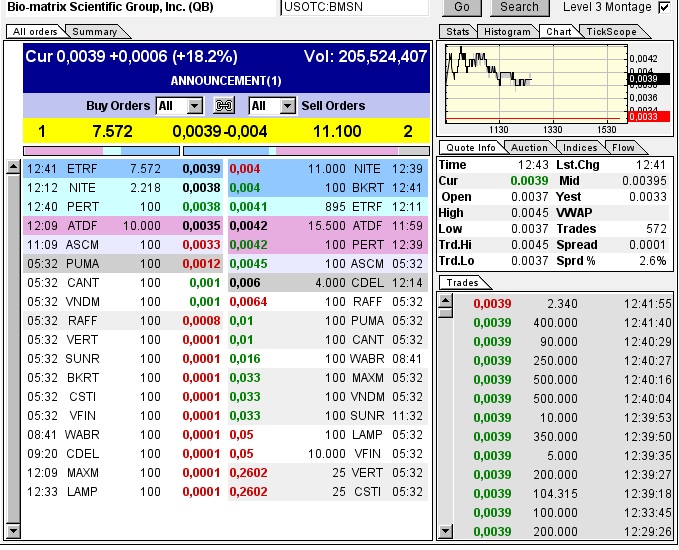This screenshot has width=679, height=550.
Task: Click the intraday price chart
Action: pos(536,84)
